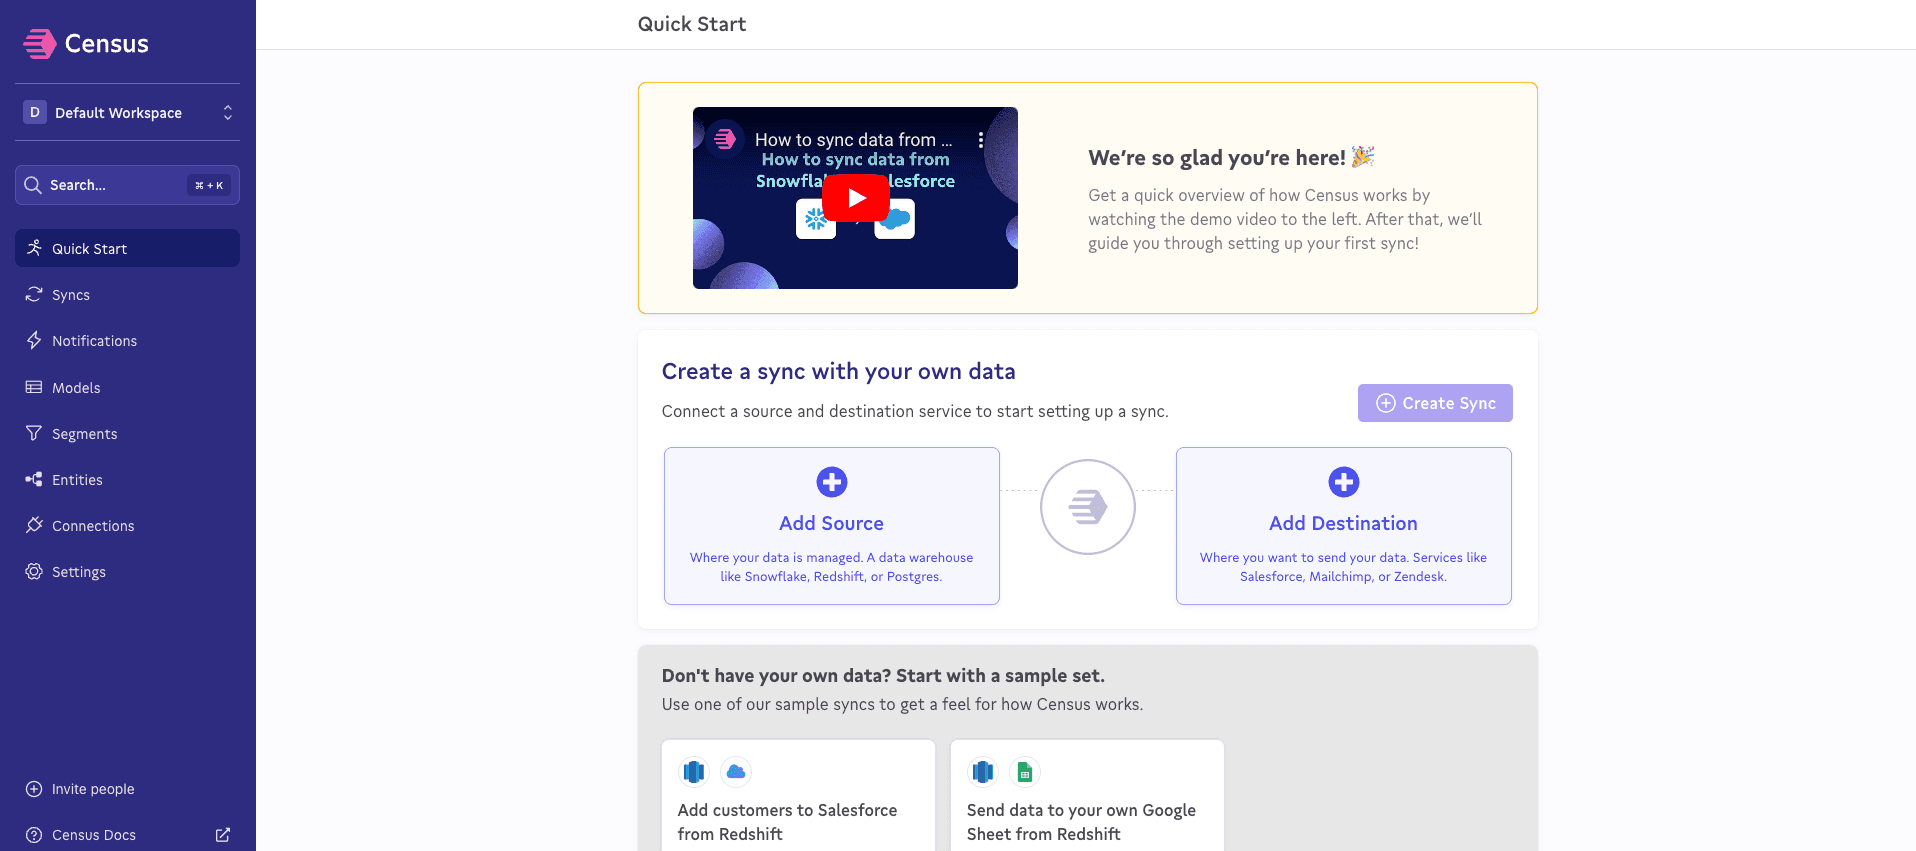The image size is (1916, 851).
Task: Click Invite people link
Action: 92,789
